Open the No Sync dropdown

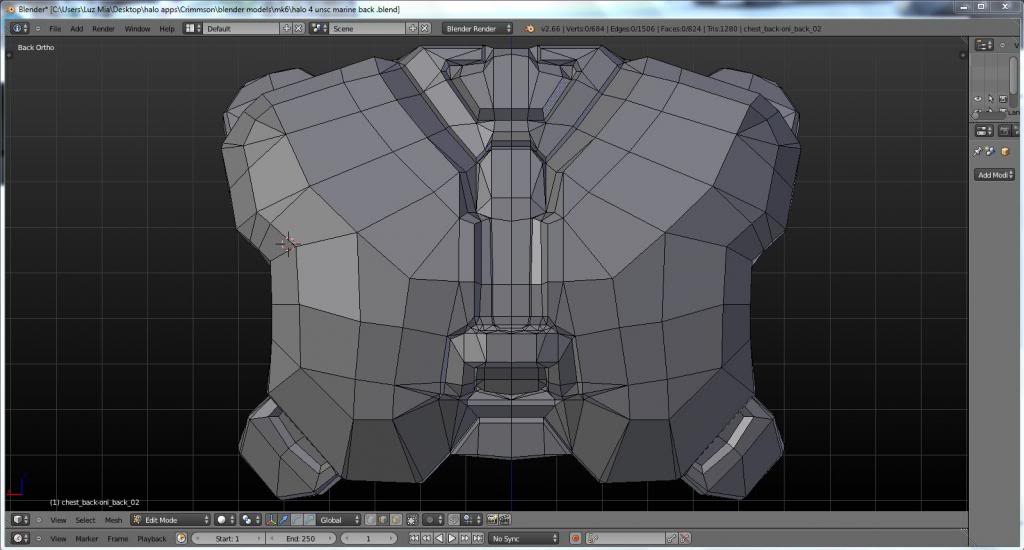524,538
